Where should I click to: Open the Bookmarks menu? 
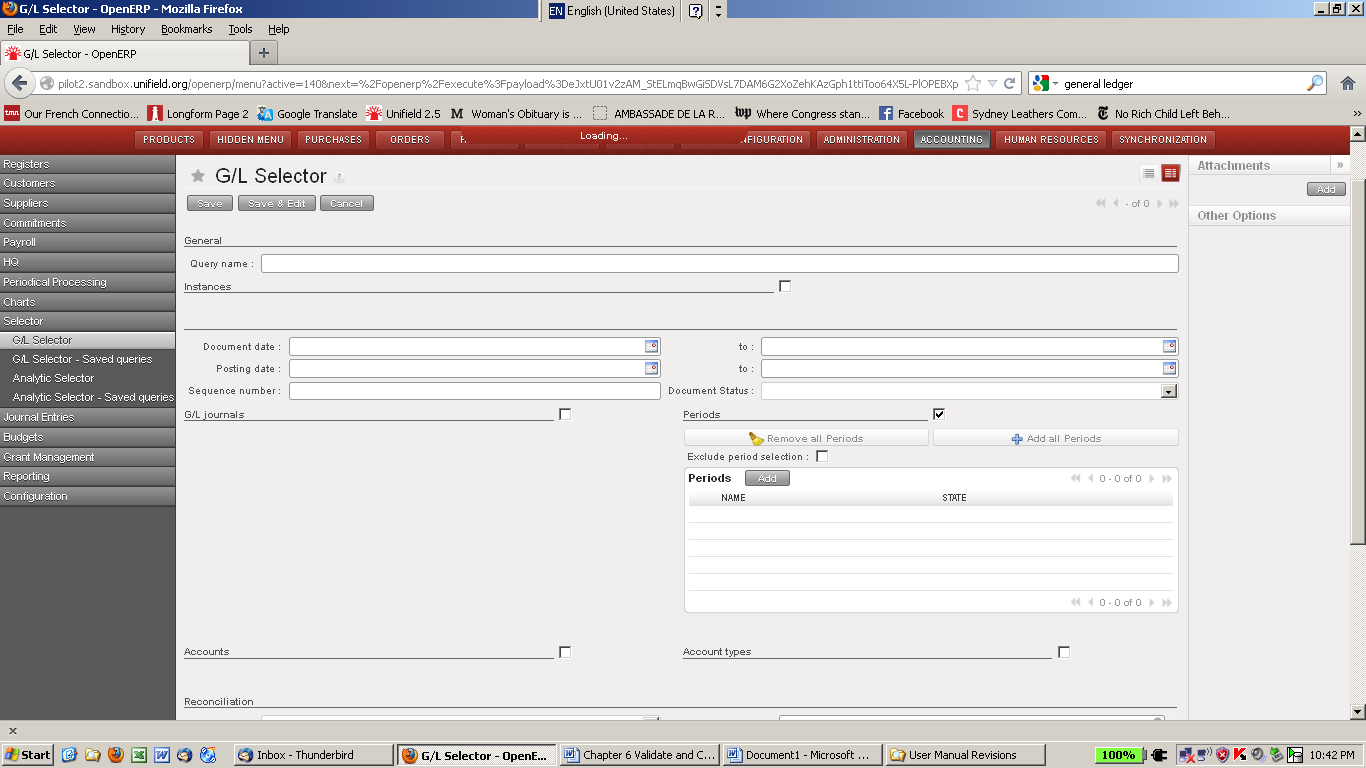(x=186, y=29)
